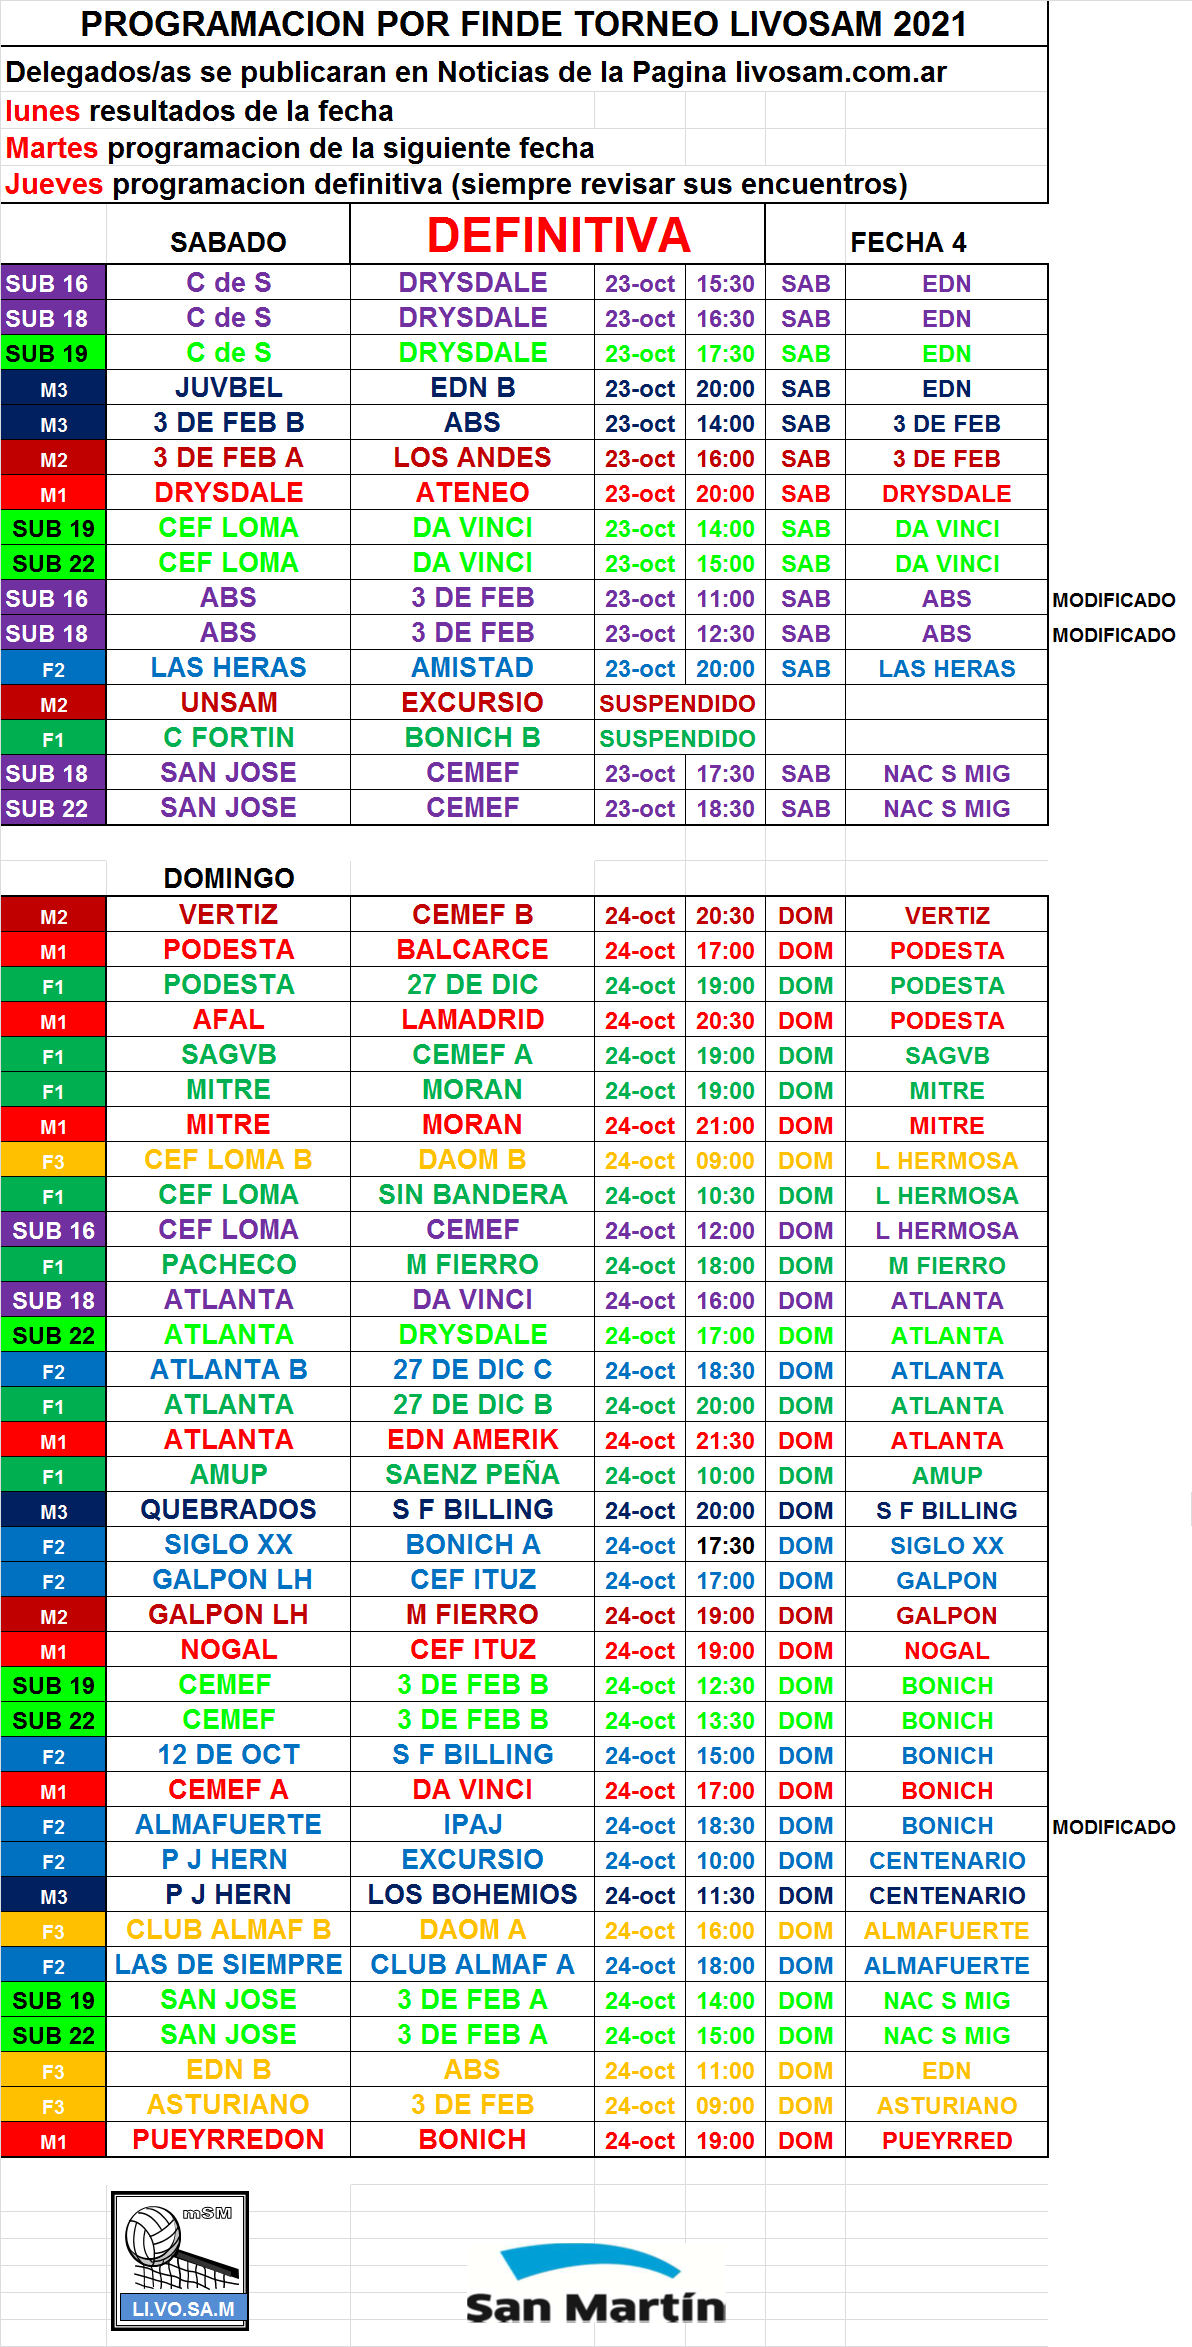This screenshot has width=1192, height=2347.
Task: Select the SABADO header cell
Action: pyautogui.click(x=228, y=242)
